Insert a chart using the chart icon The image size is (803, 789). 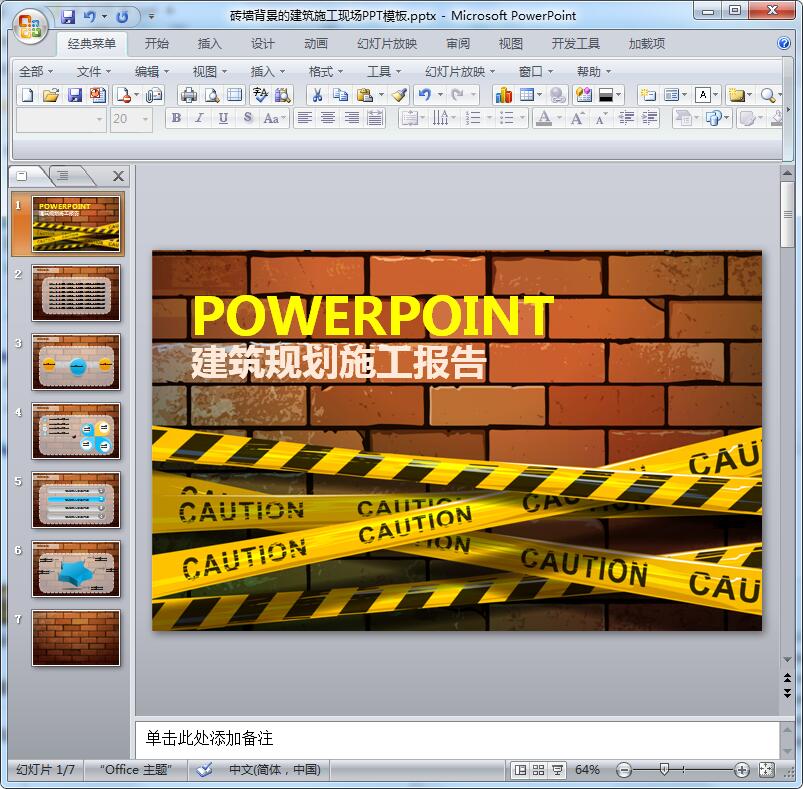(x=503, y=95)
